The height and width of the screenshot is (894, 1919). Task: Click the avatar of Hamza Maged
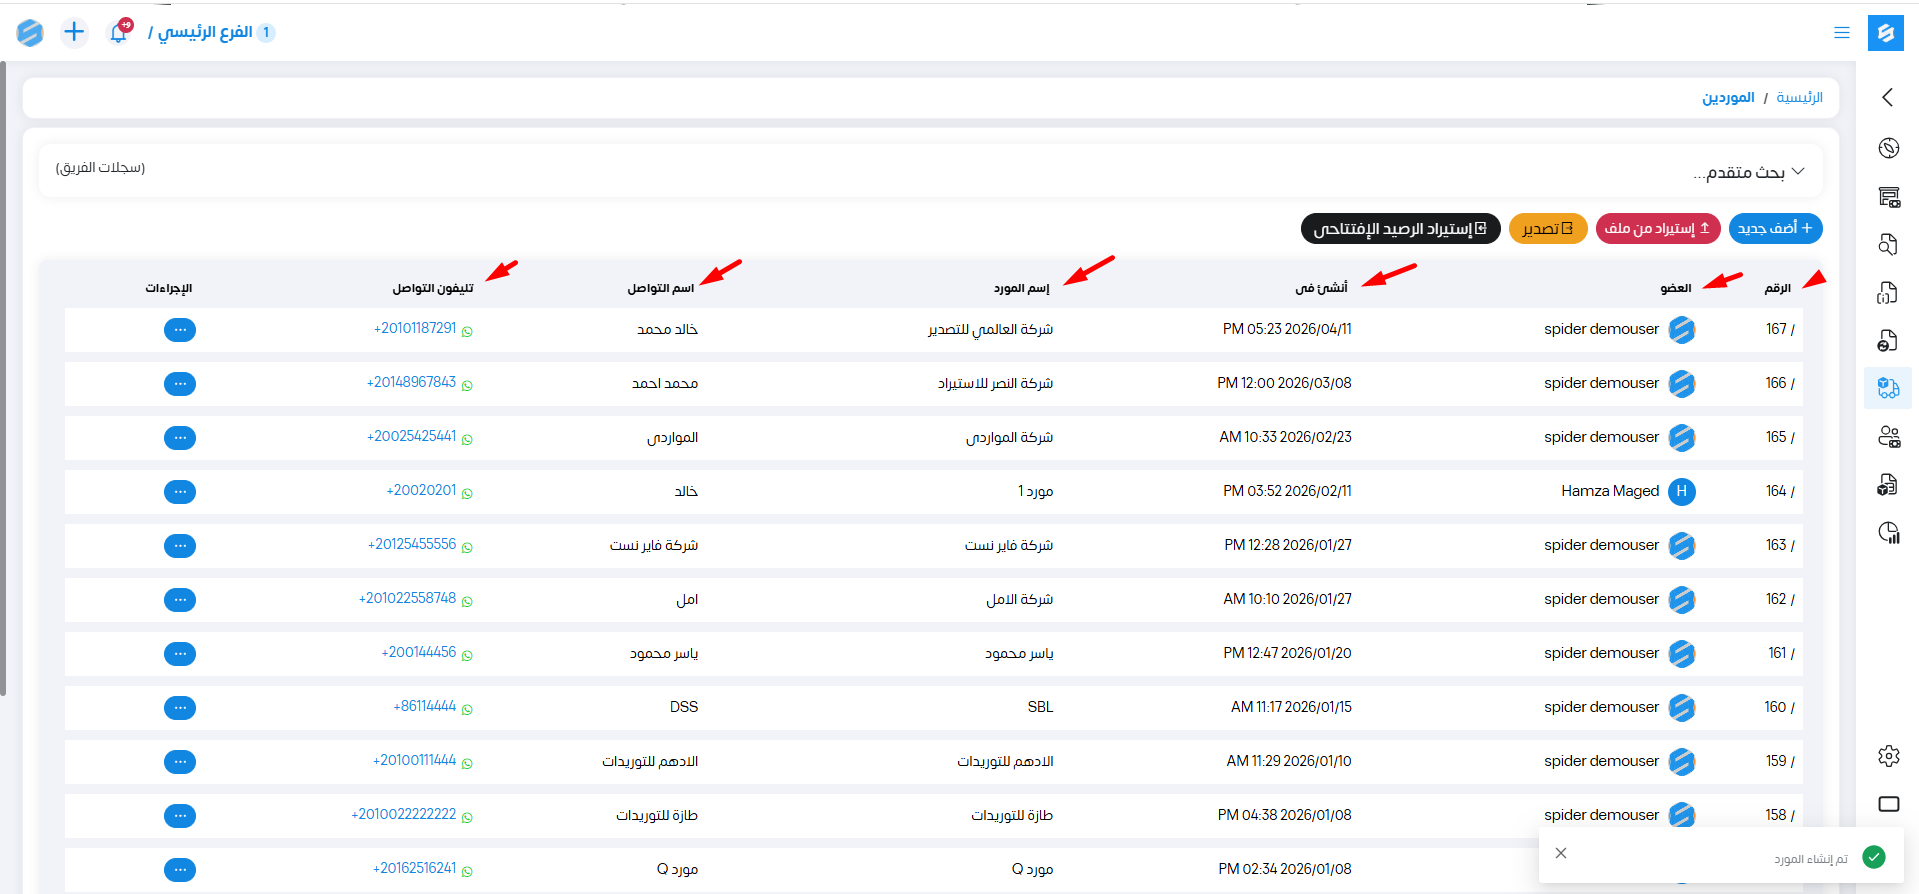(1681, 491)
